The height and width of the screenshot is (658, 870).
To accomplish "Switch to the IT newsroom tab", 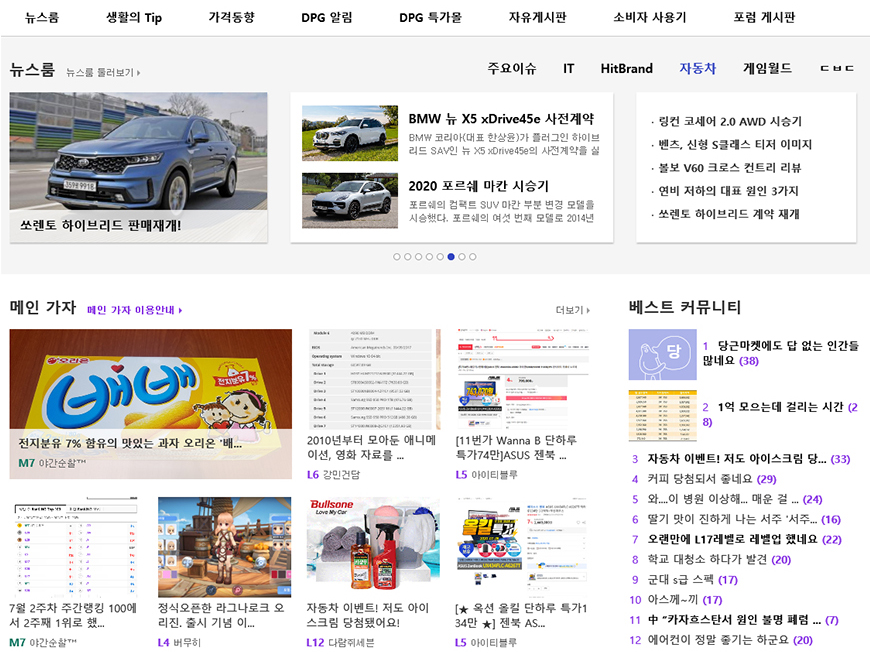I will click(x=568, y=68).
